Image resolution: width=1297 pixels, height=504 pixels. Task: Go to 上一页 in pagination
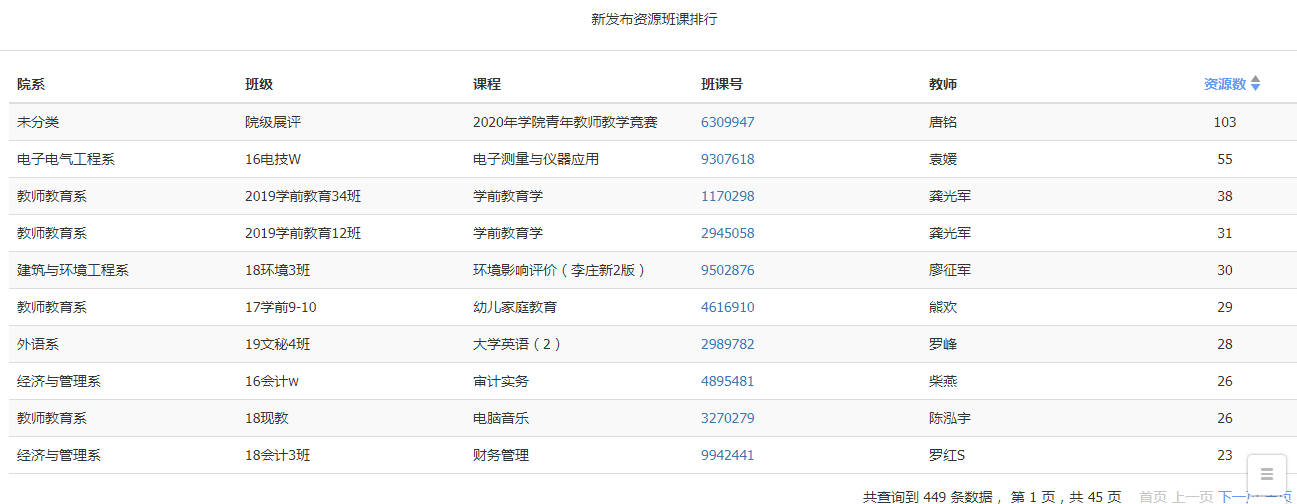coord(1193,496)
